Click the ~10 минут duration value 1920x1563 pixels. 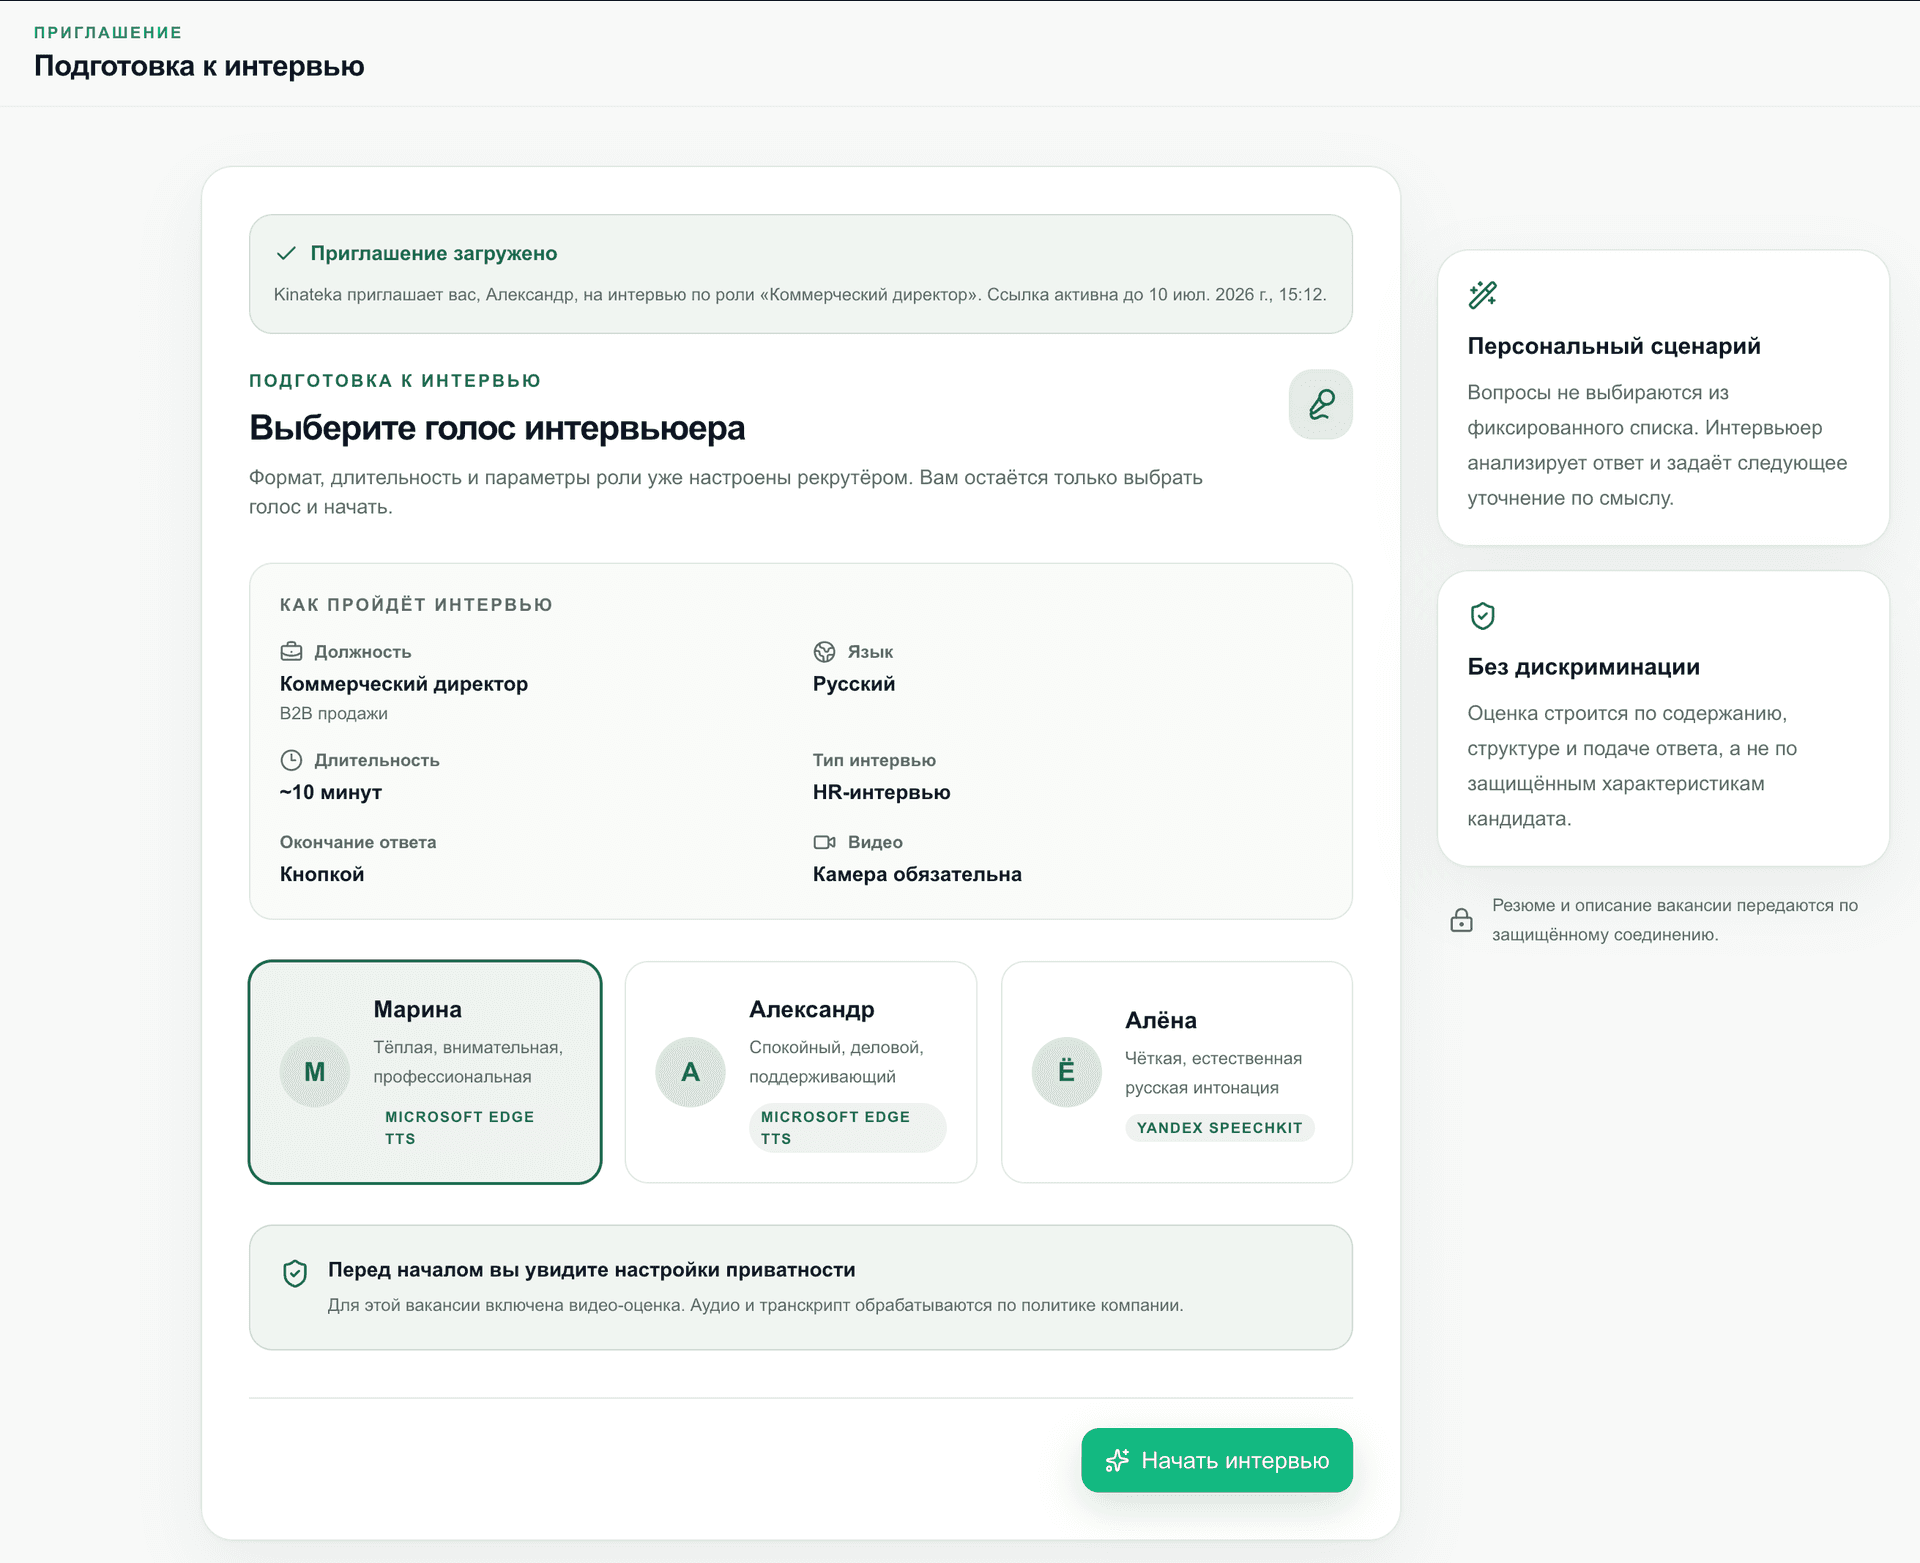(x=331, y=792)
